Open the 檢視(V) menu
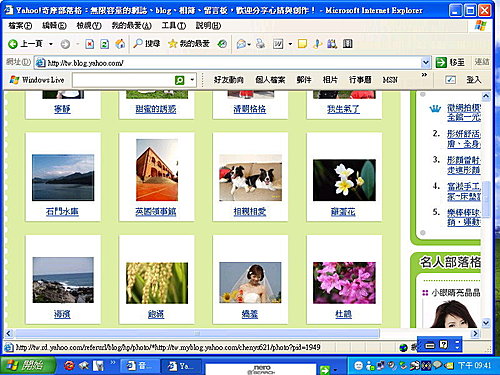Image resolution: width=500 pixels, height=375 pixels. (89, 26)
